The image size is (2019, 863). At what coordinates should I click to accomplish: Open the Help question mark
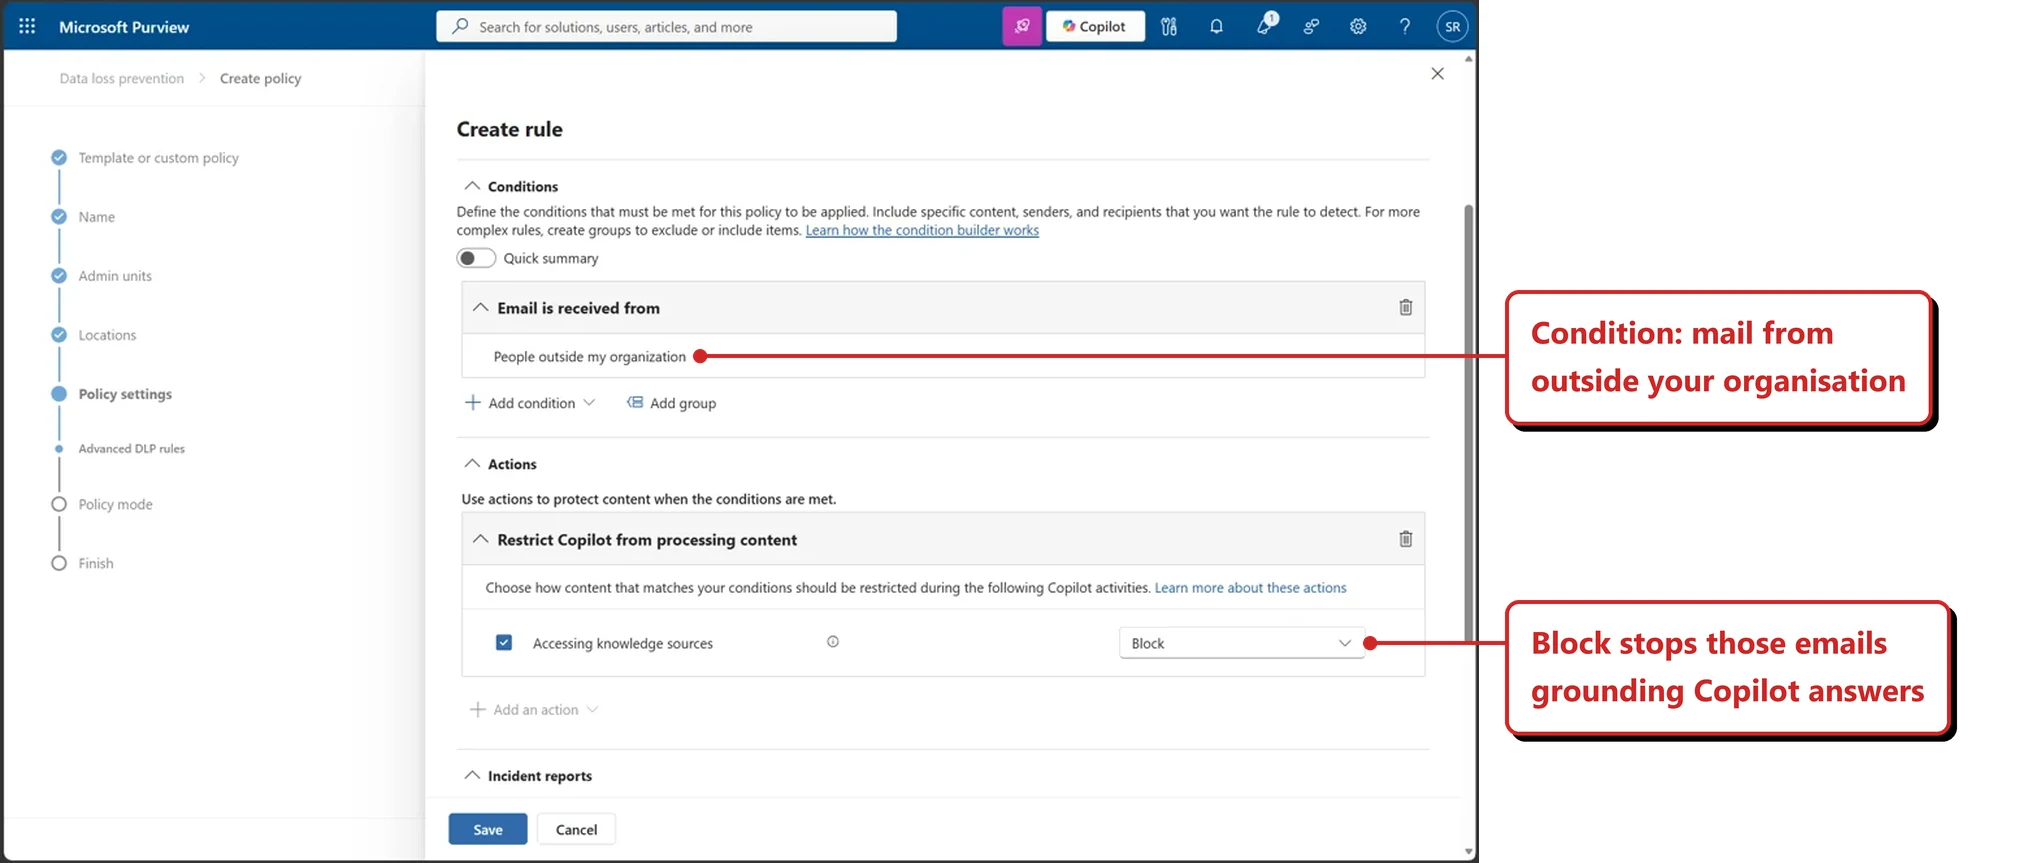click(1405, 27)
